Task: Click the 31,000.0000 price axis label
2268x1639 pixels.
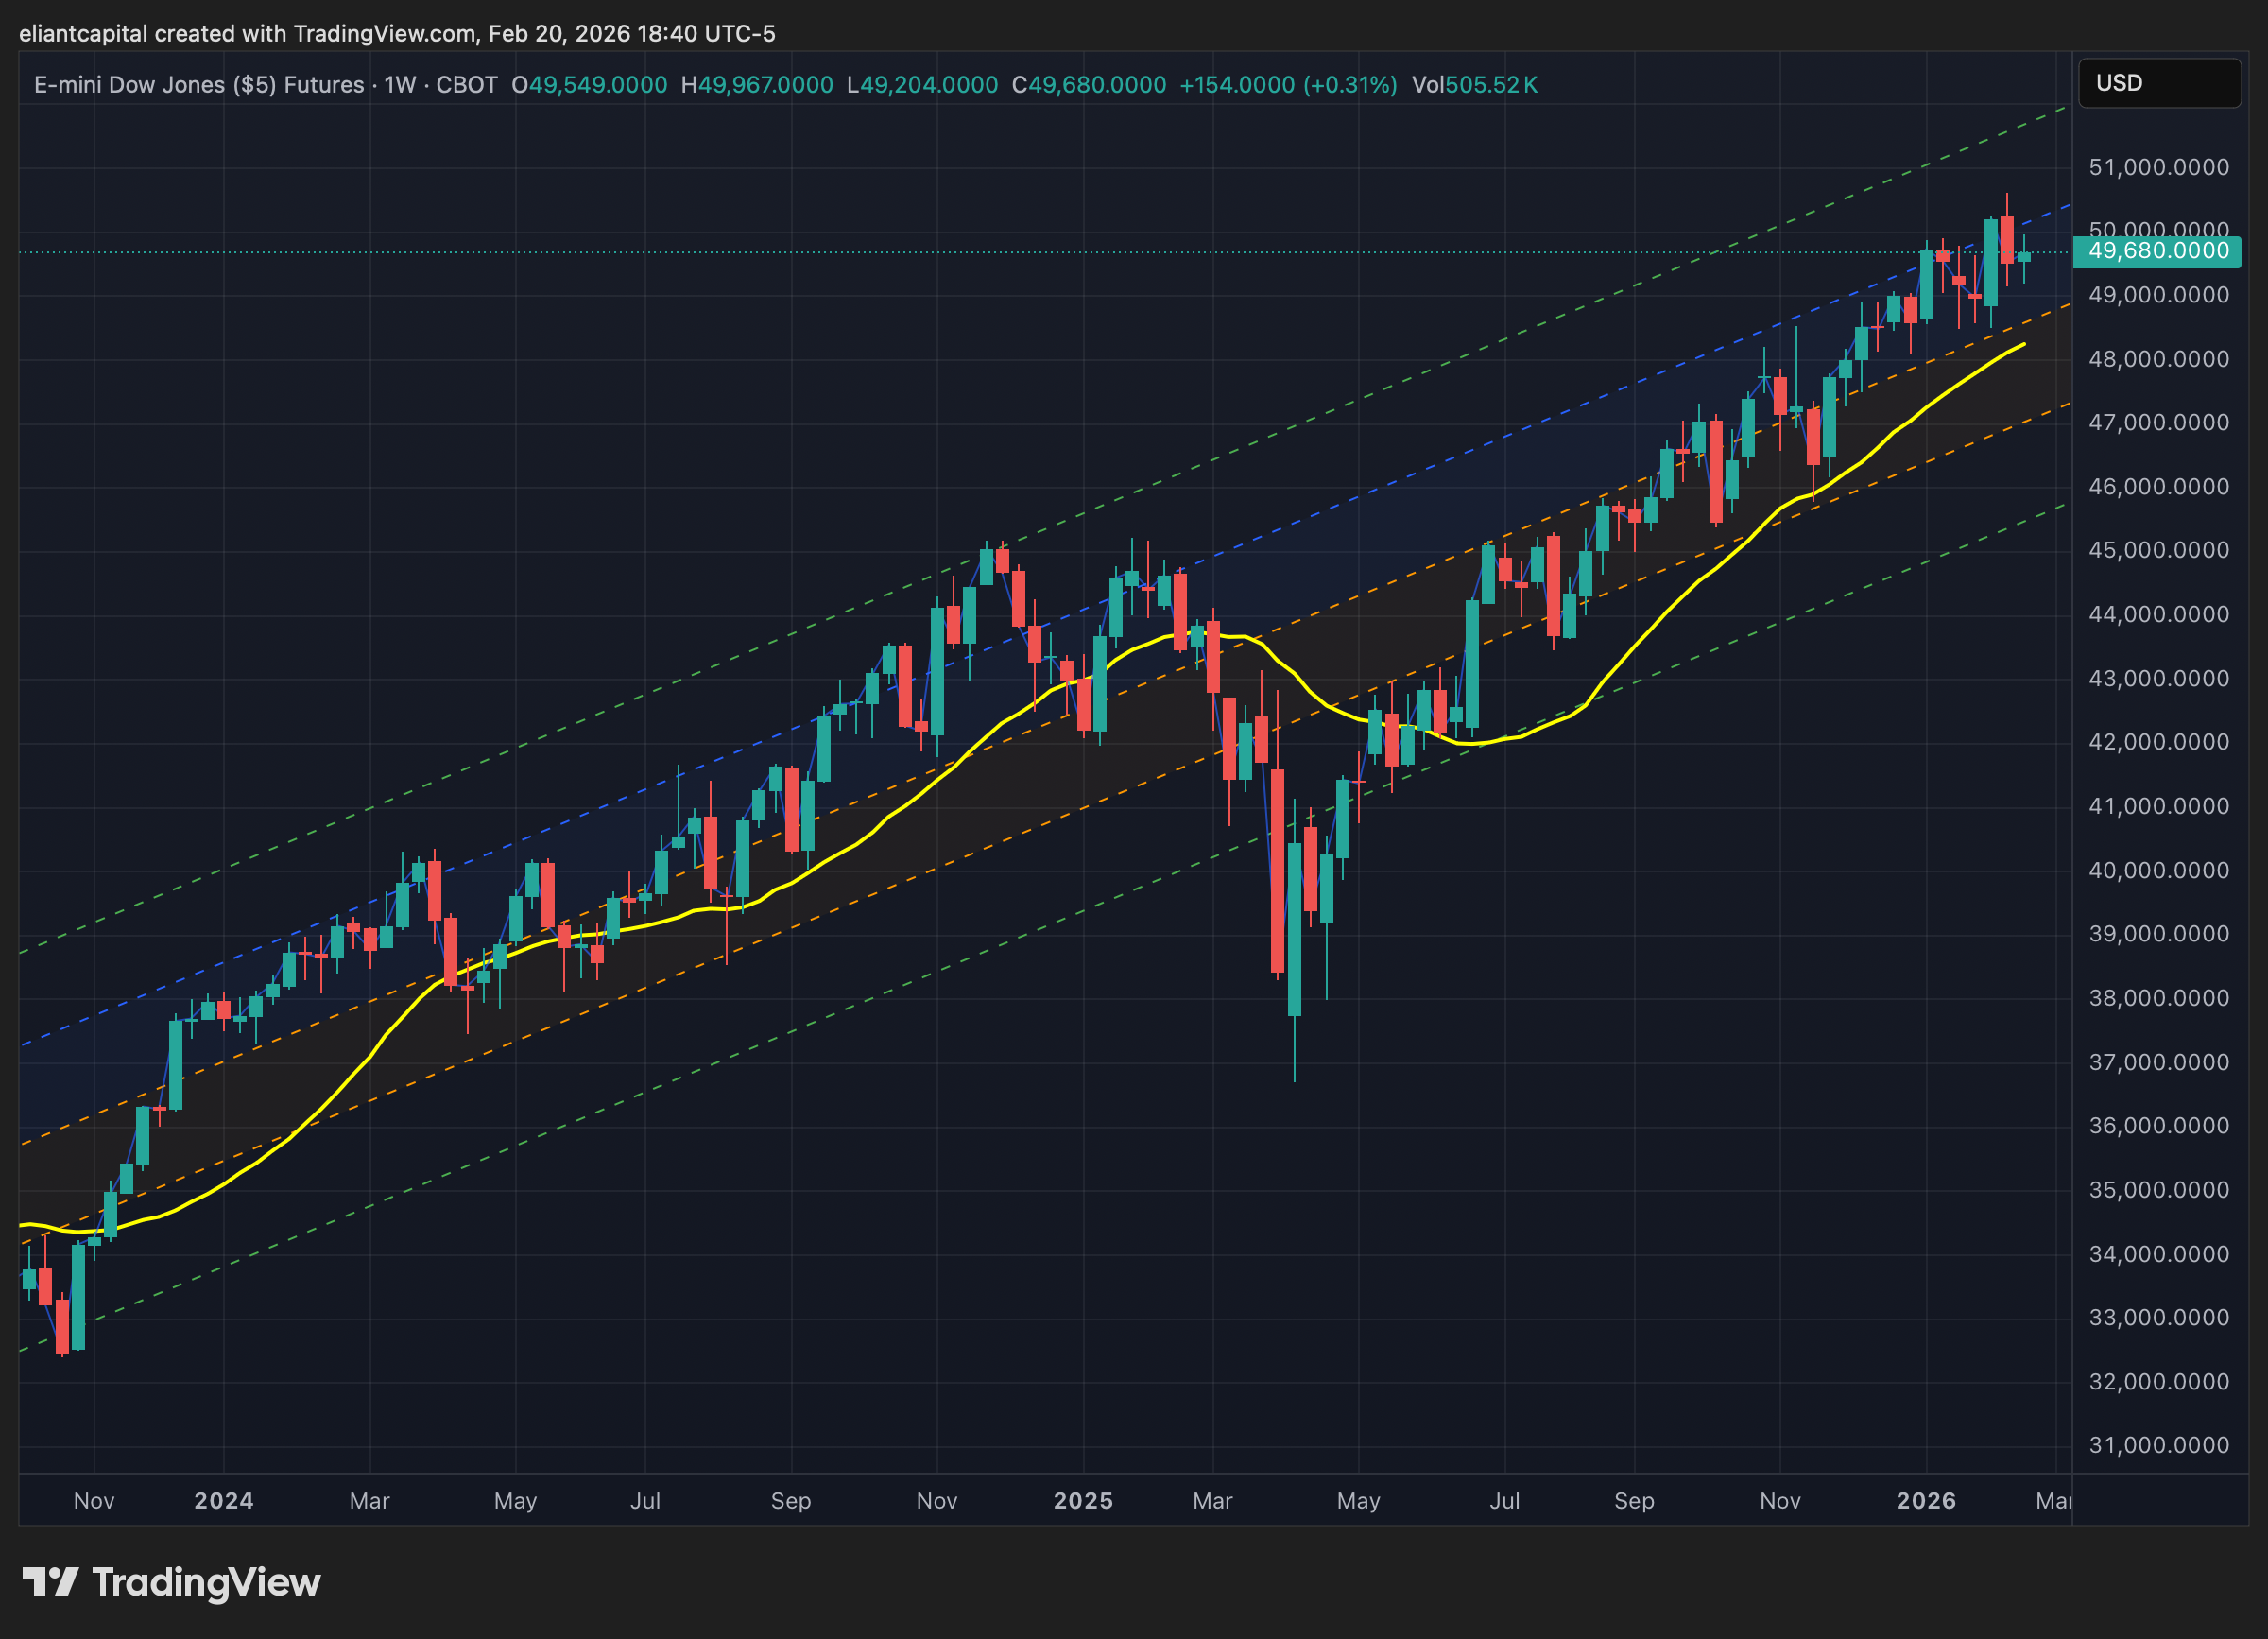Action: point(2158,1445)
